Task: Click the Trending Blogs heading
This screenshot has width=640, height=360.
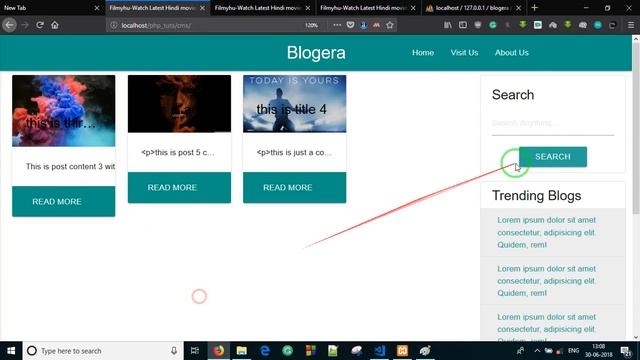Action: [536, 196]
